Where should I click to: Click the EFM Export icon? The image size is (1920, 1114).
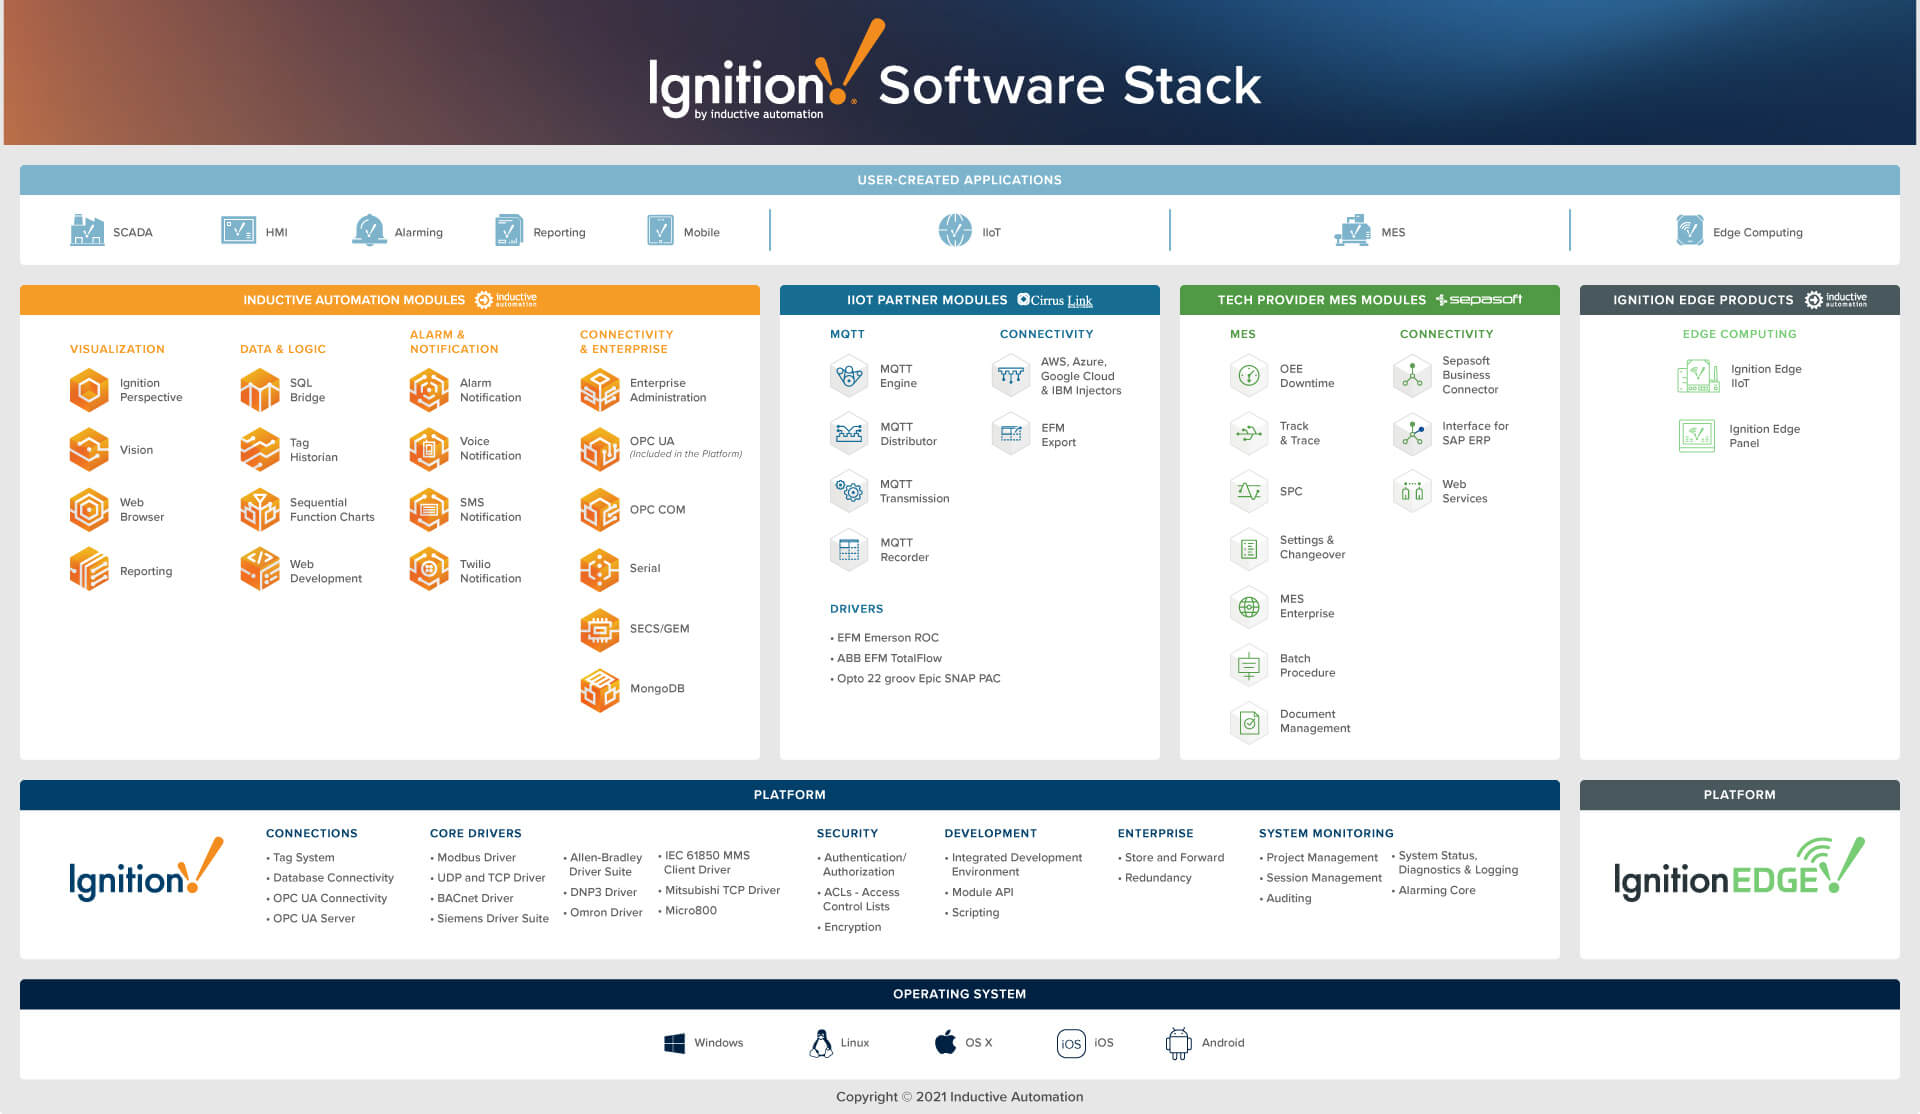pos(1011,433)
